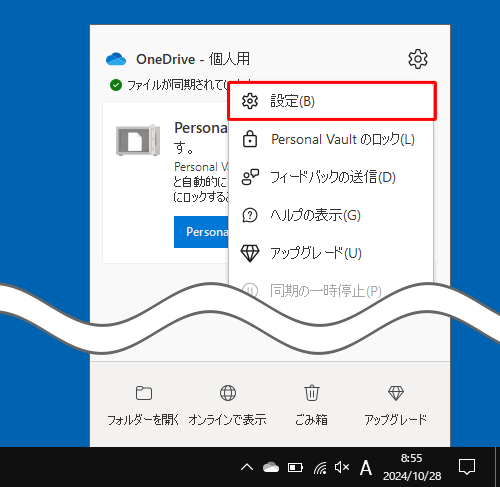Select フィードバックの送信(D) menu entry
500x487 pixels.
331,177
